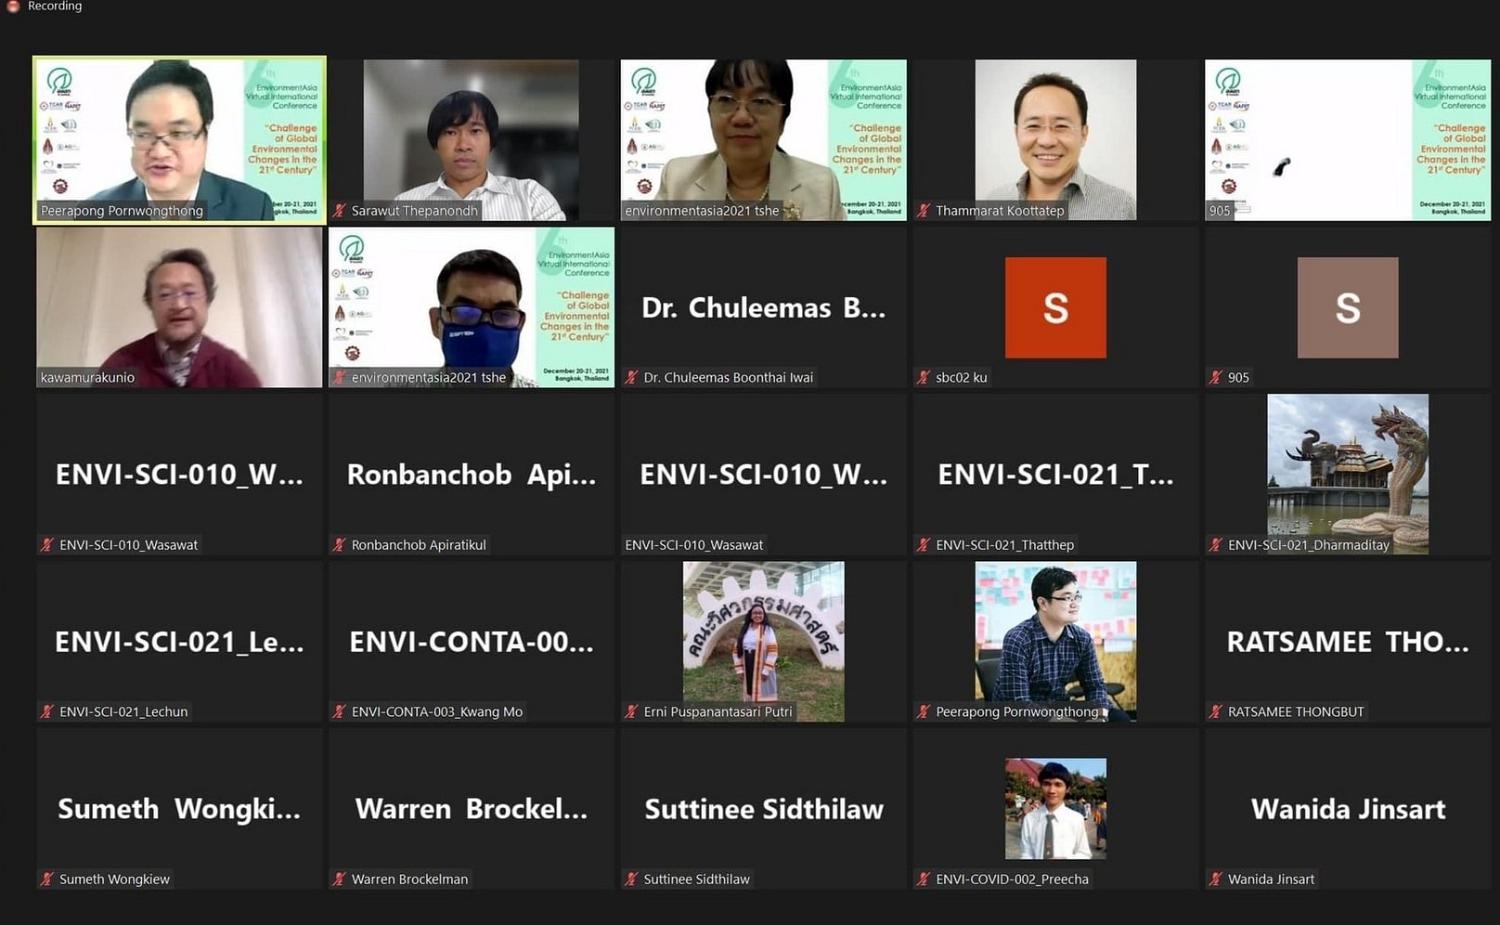Click ENVI-COVID-002_Precha's profile photo
Image resolution: width=1500 pixels, height=925 pixels.
click(1056, 808)
